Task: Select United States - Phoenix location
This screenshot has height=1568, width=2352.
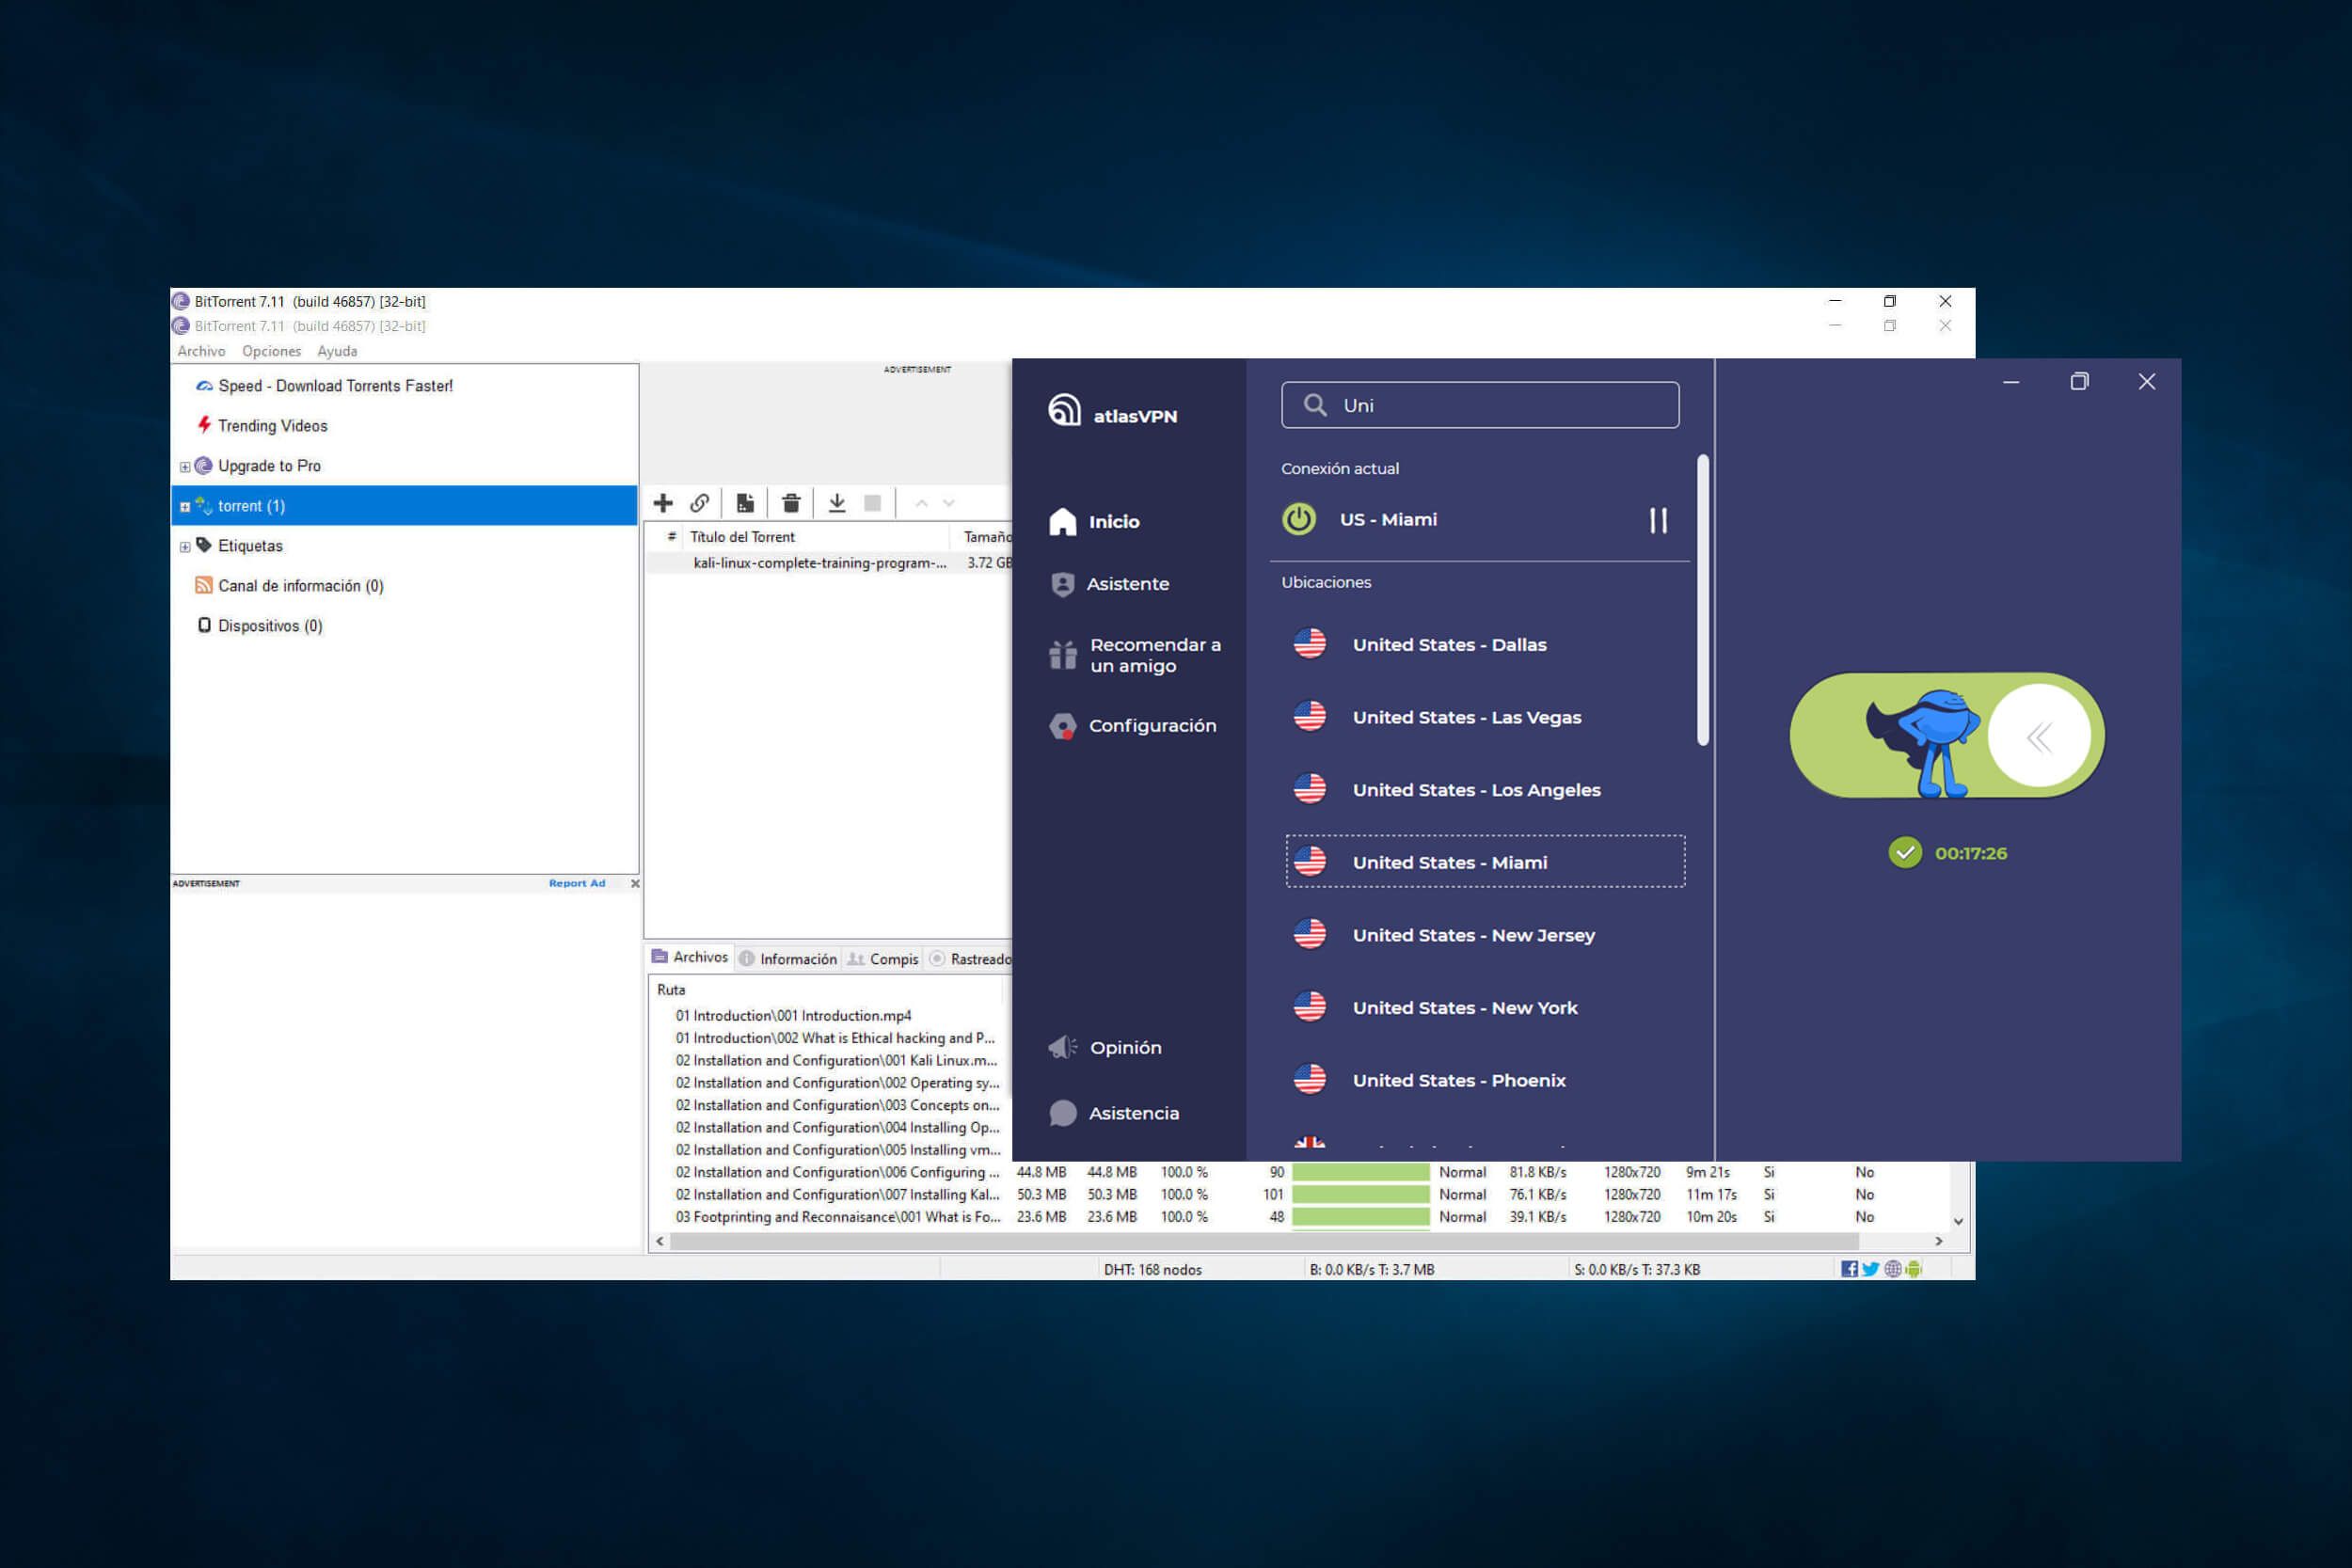Action: click(1485, 1080)
